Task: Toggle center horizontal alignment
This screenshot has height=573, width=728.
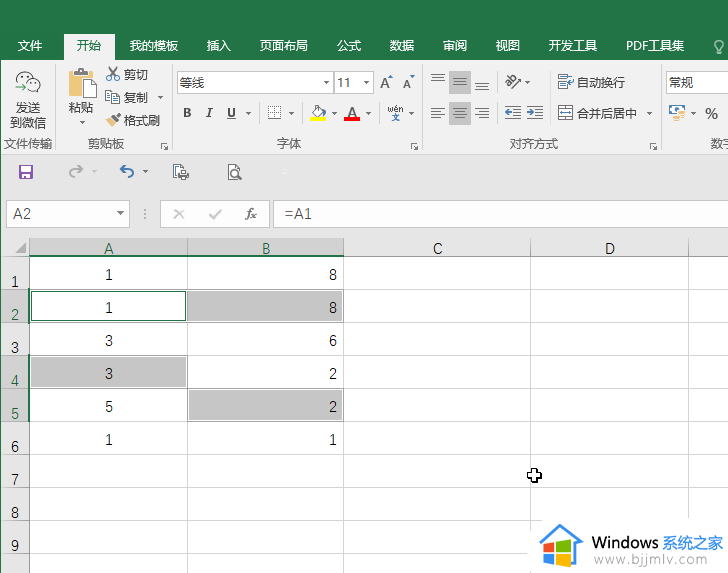Action: coord(460,113)
